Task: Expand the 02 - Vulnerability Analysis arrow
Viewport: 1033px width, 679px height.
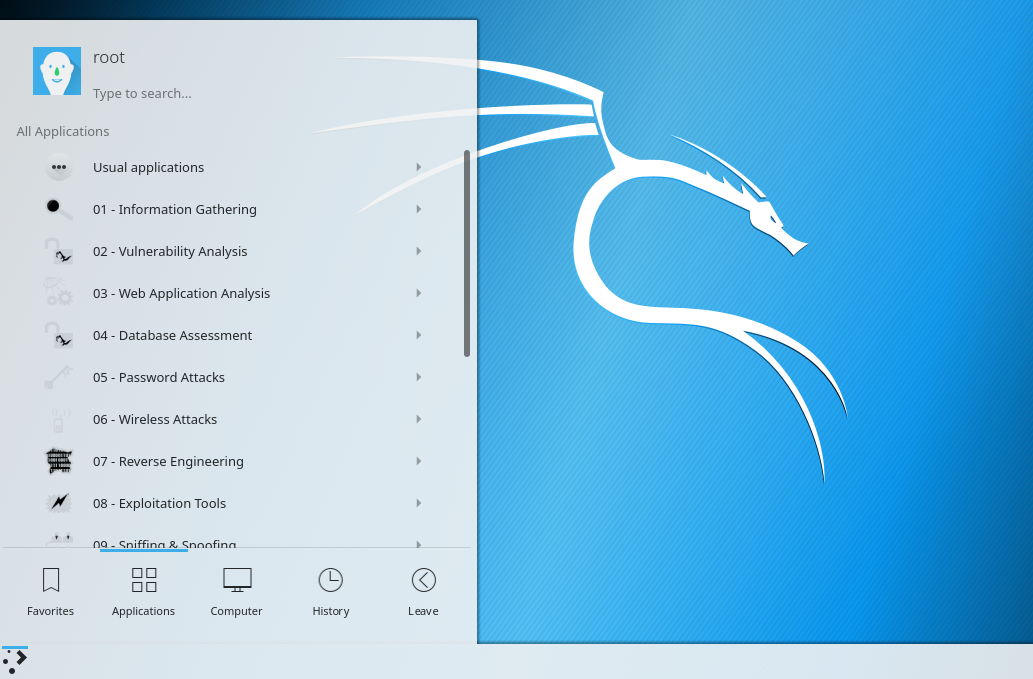Action: tap(418, 251)
